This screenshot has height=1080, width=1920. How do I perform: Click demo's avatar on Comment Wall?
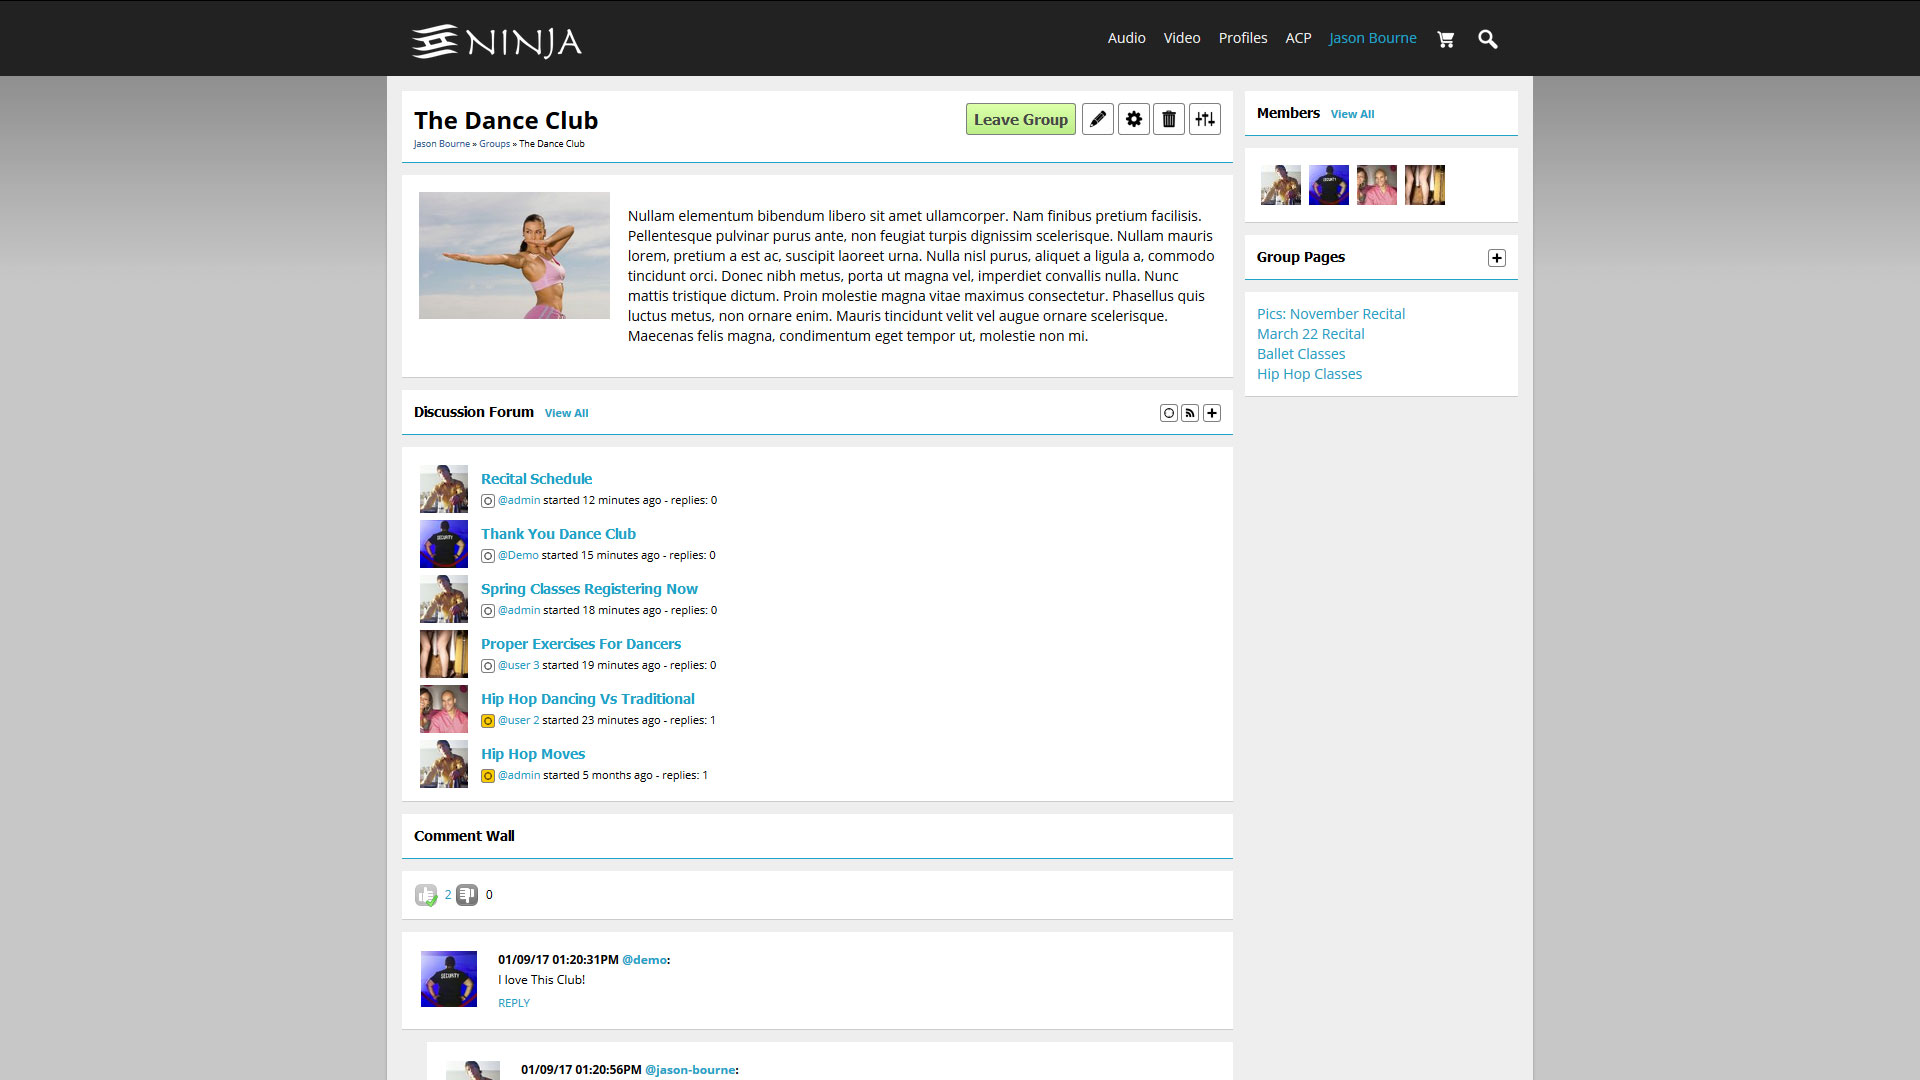coord(449,979)
